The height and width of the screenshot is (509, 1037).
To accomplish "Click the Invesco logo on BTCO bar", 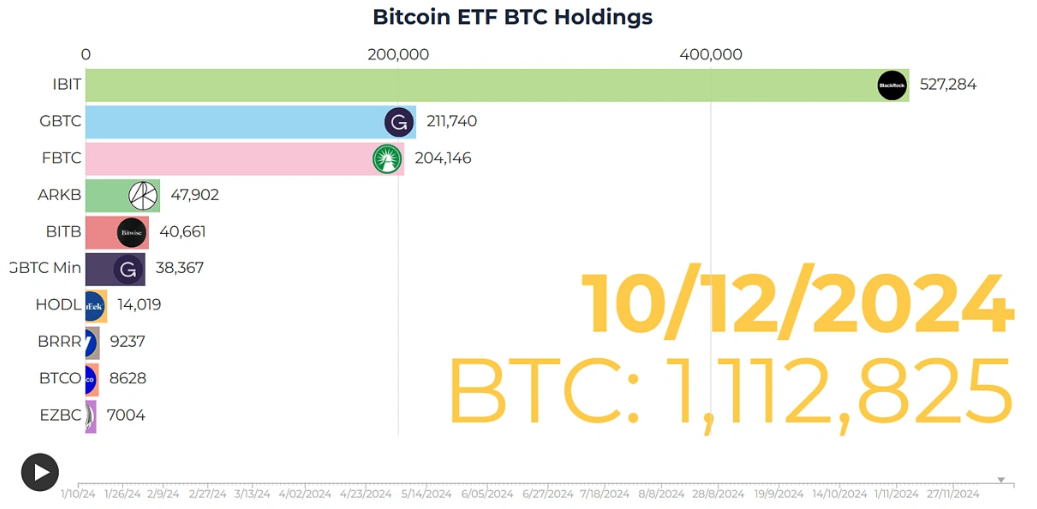I will tap(90, 378).
